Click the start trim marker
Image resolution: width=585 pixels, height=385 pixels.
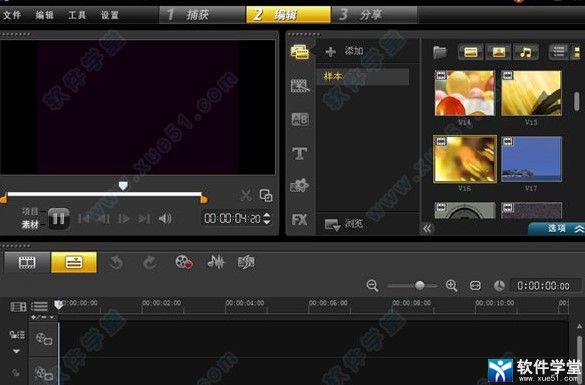pos(4,199)
